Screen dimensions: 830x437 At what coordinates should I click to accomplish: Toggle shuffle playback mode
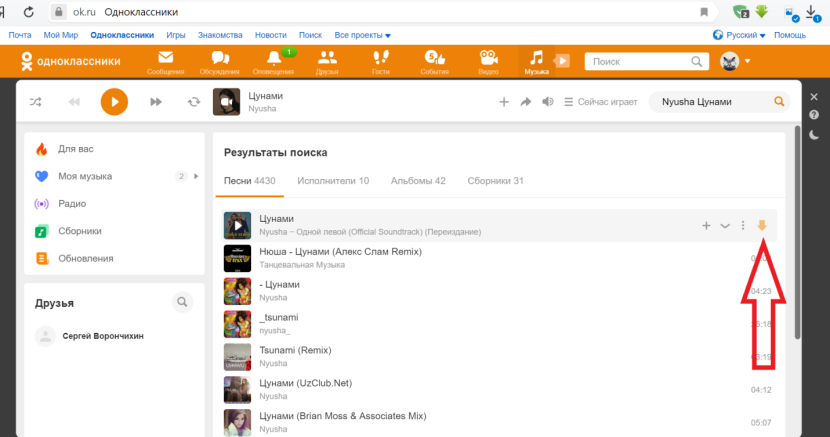36,102
